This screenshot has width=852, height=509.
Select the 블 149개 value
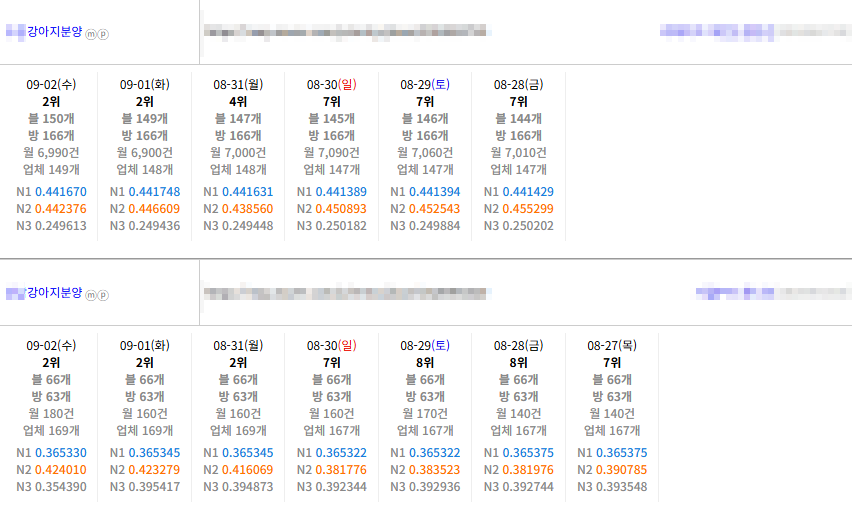click(x=145, y=118)
